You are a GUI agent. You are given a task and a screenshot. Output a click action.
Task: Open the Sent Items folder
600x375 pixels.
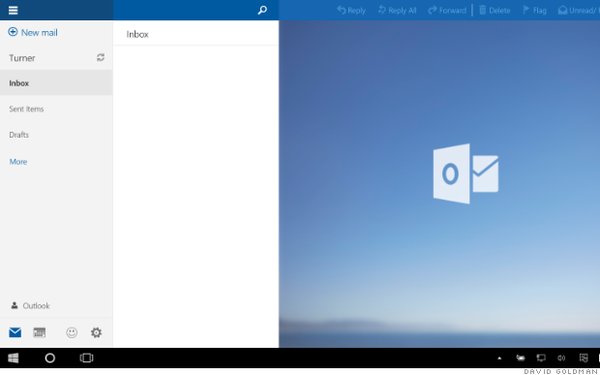coord(26,109)
